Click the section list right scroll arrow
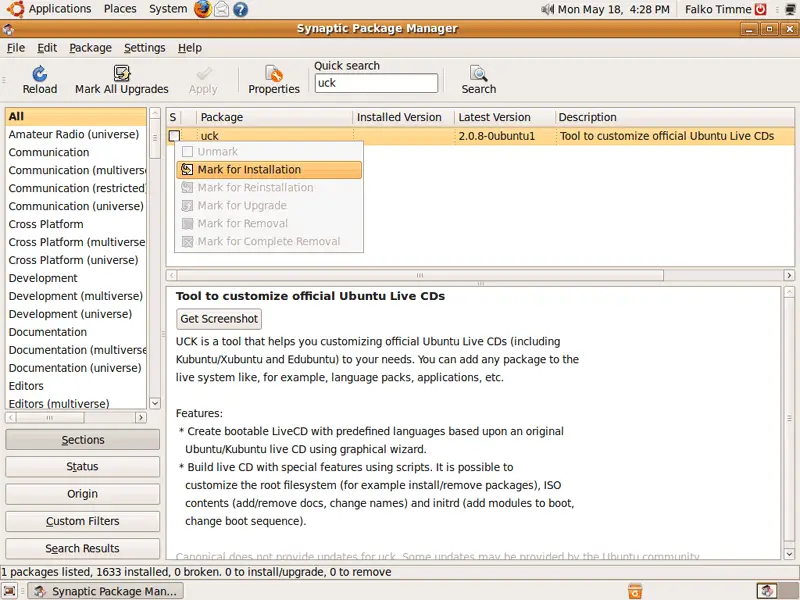This screenshot has height=600, width=800. tap(141, 417)
